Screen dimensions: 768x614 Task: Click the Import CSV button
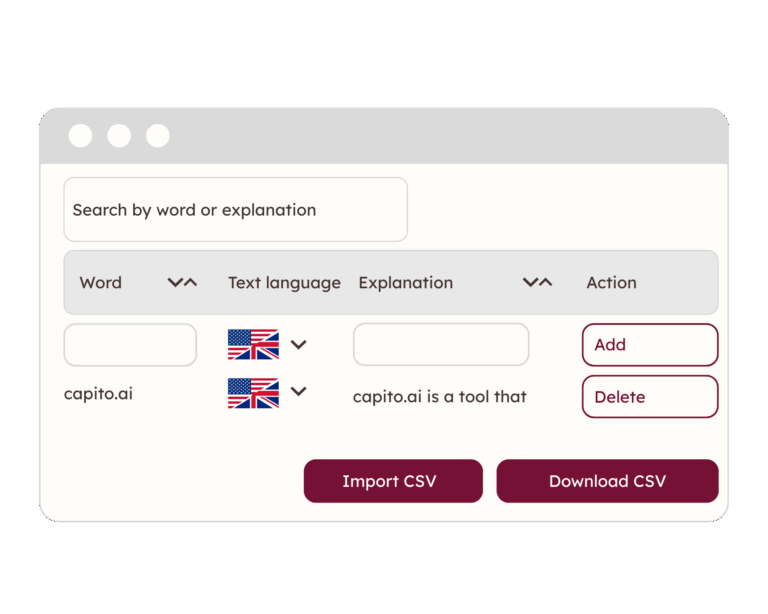point(393,481)
